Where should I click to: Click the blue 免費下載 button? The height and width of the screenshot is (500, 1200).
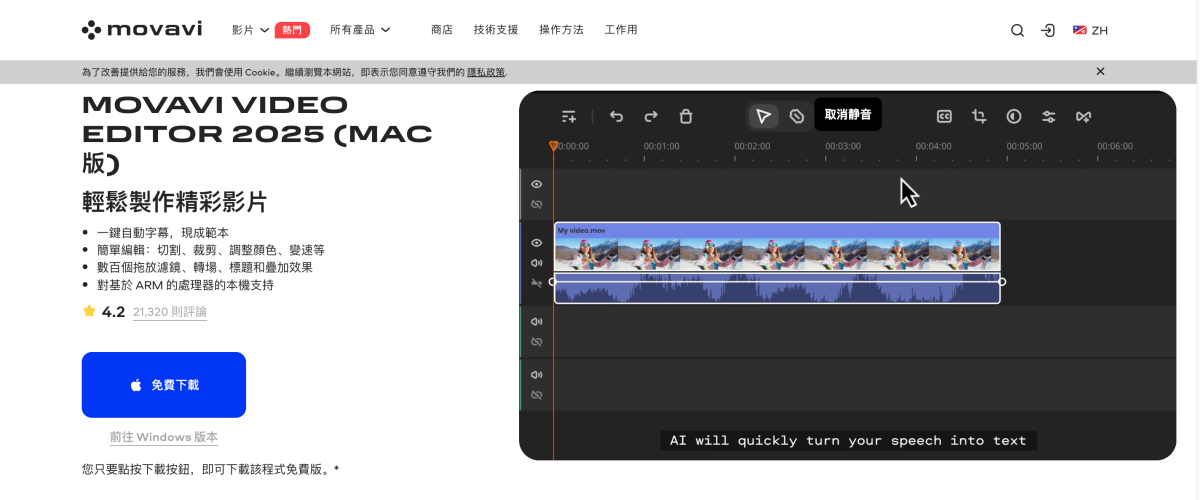click(x=164, y=384)
